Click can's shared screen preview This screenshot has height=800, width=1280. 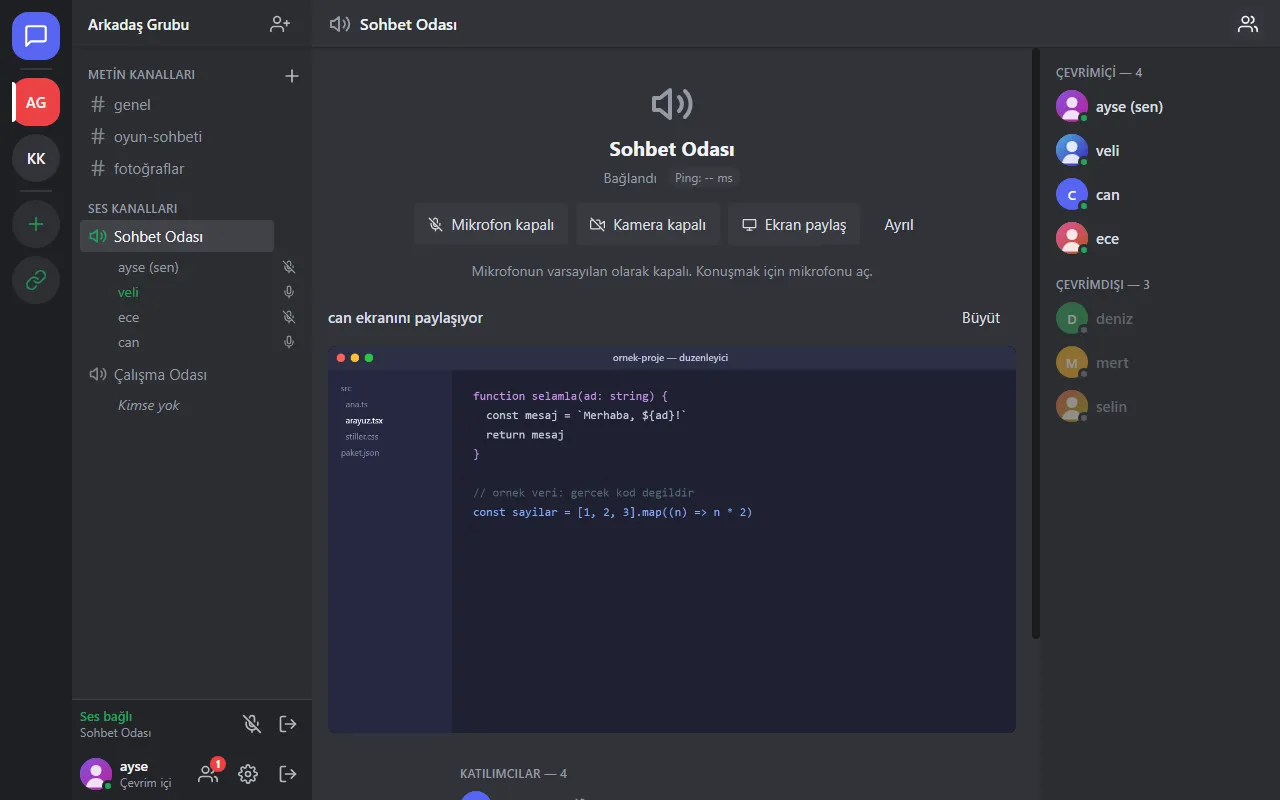click(672, 539)
